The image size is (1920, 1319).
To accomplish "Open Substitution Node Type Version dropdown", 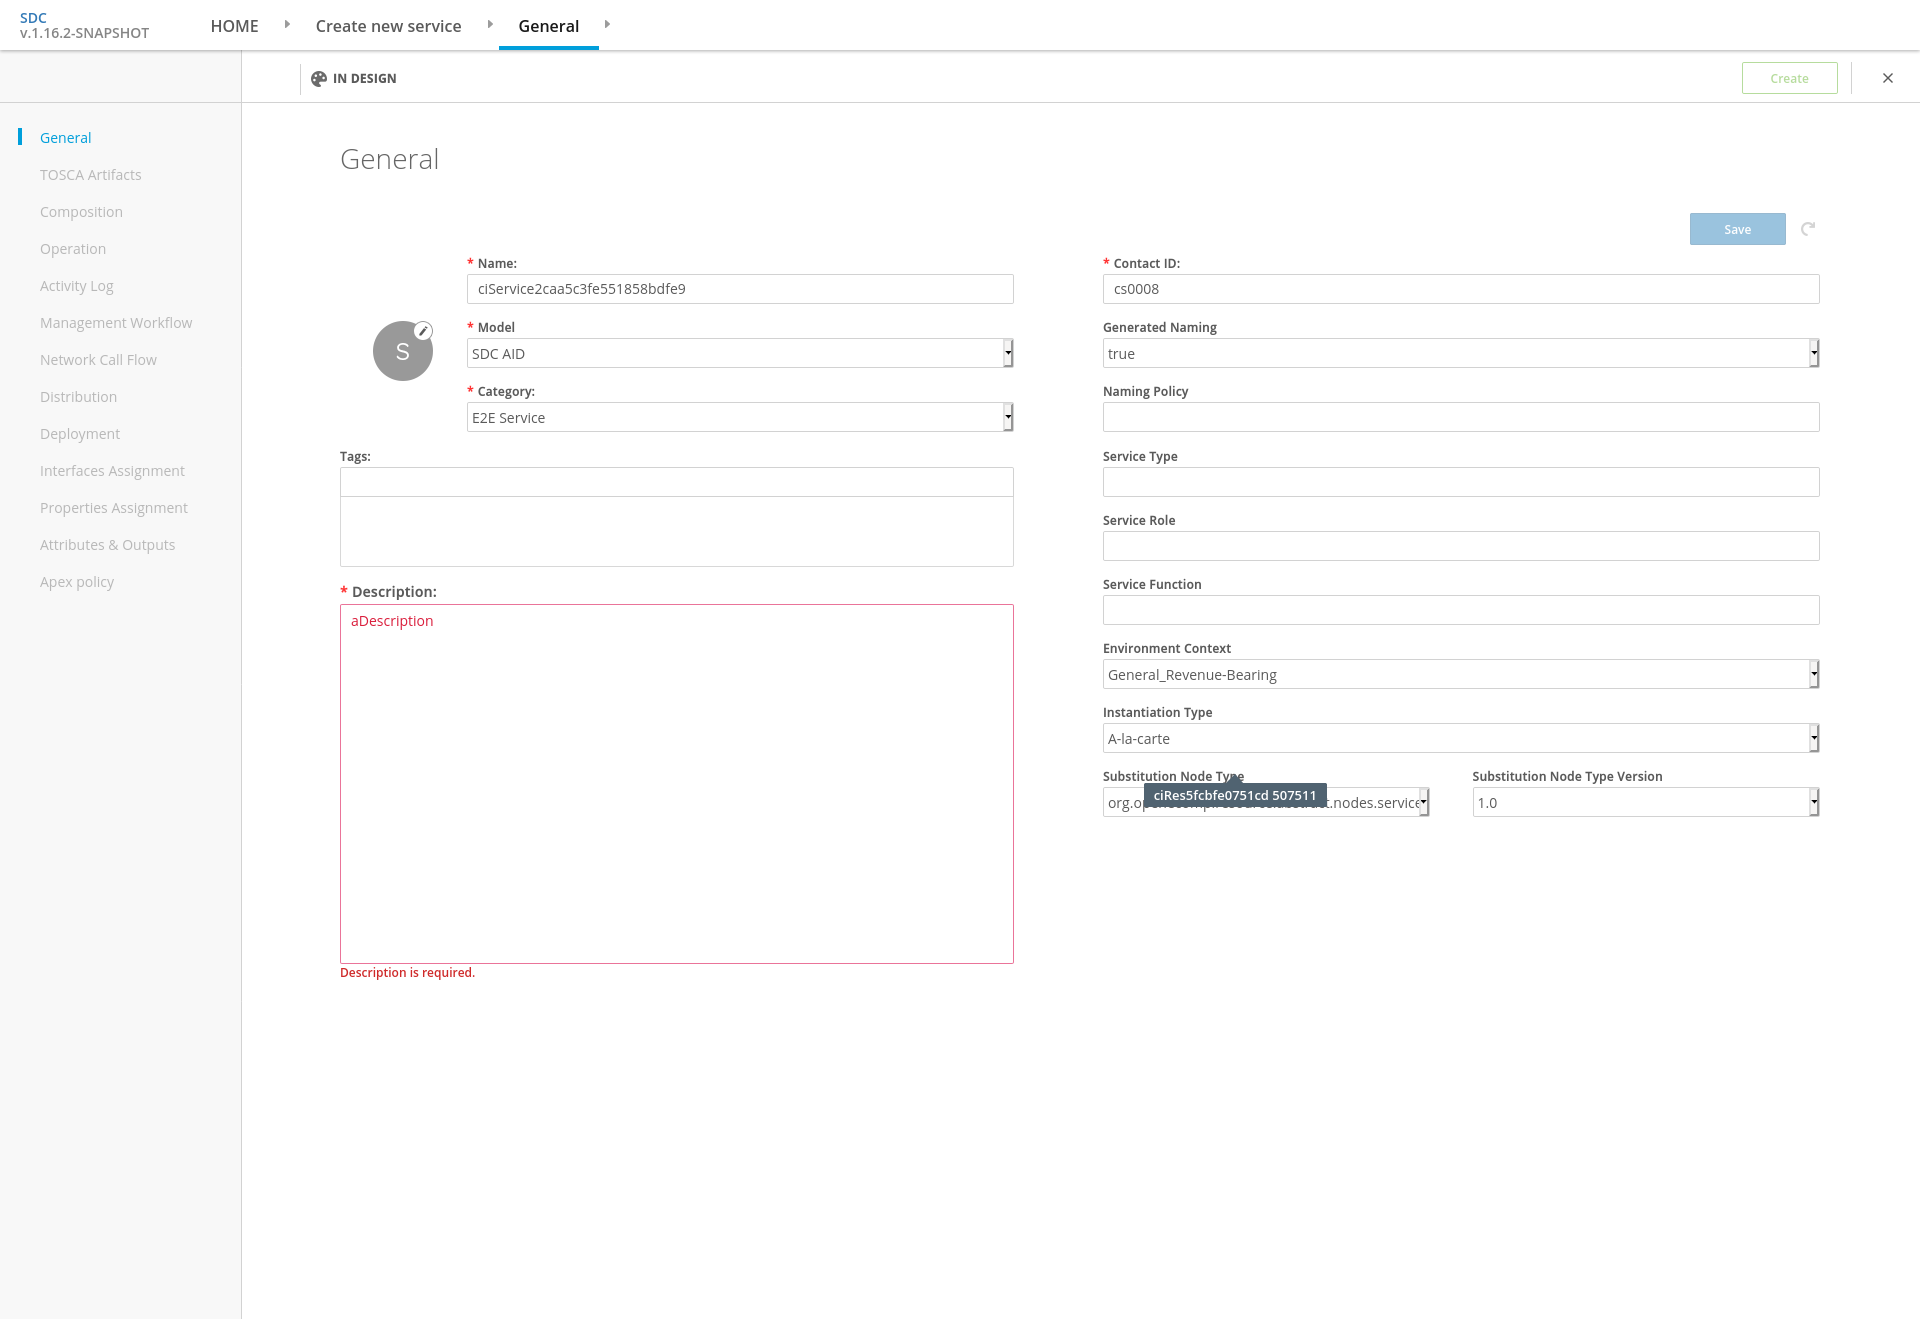I will click(1645, 802).
